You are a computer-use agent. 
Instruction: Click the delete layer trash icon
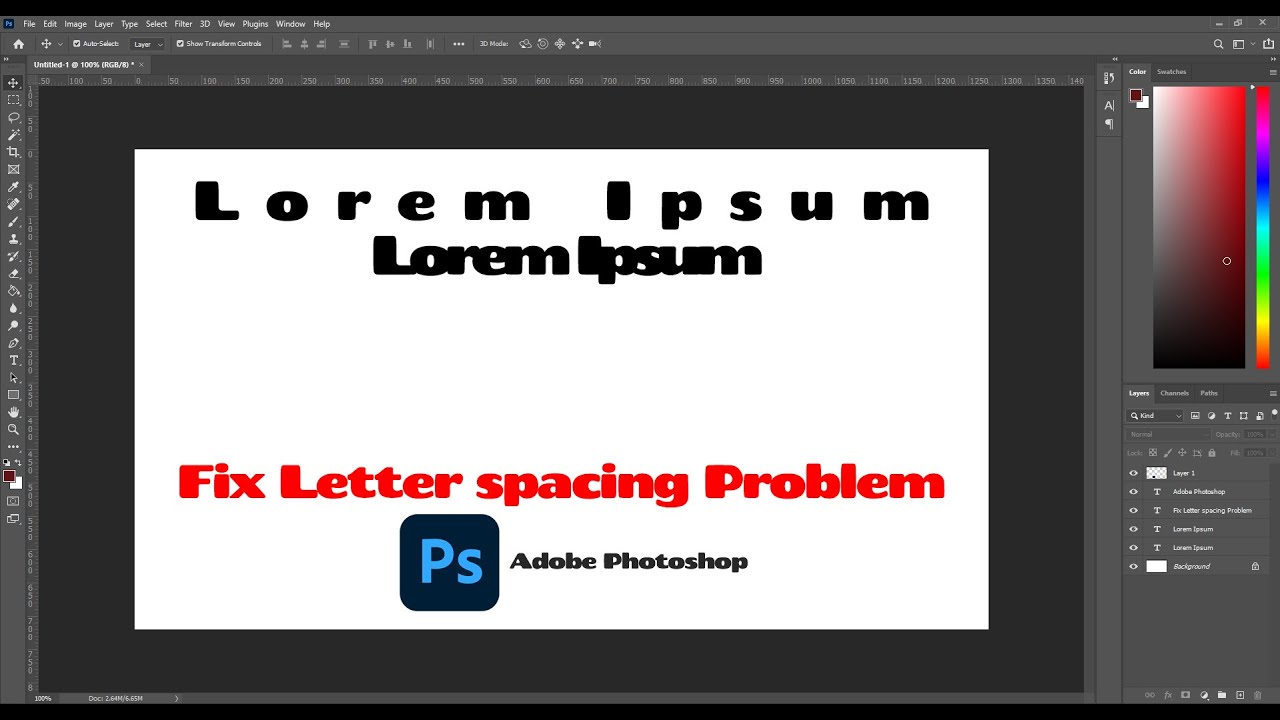click(x=1258, y=695)
